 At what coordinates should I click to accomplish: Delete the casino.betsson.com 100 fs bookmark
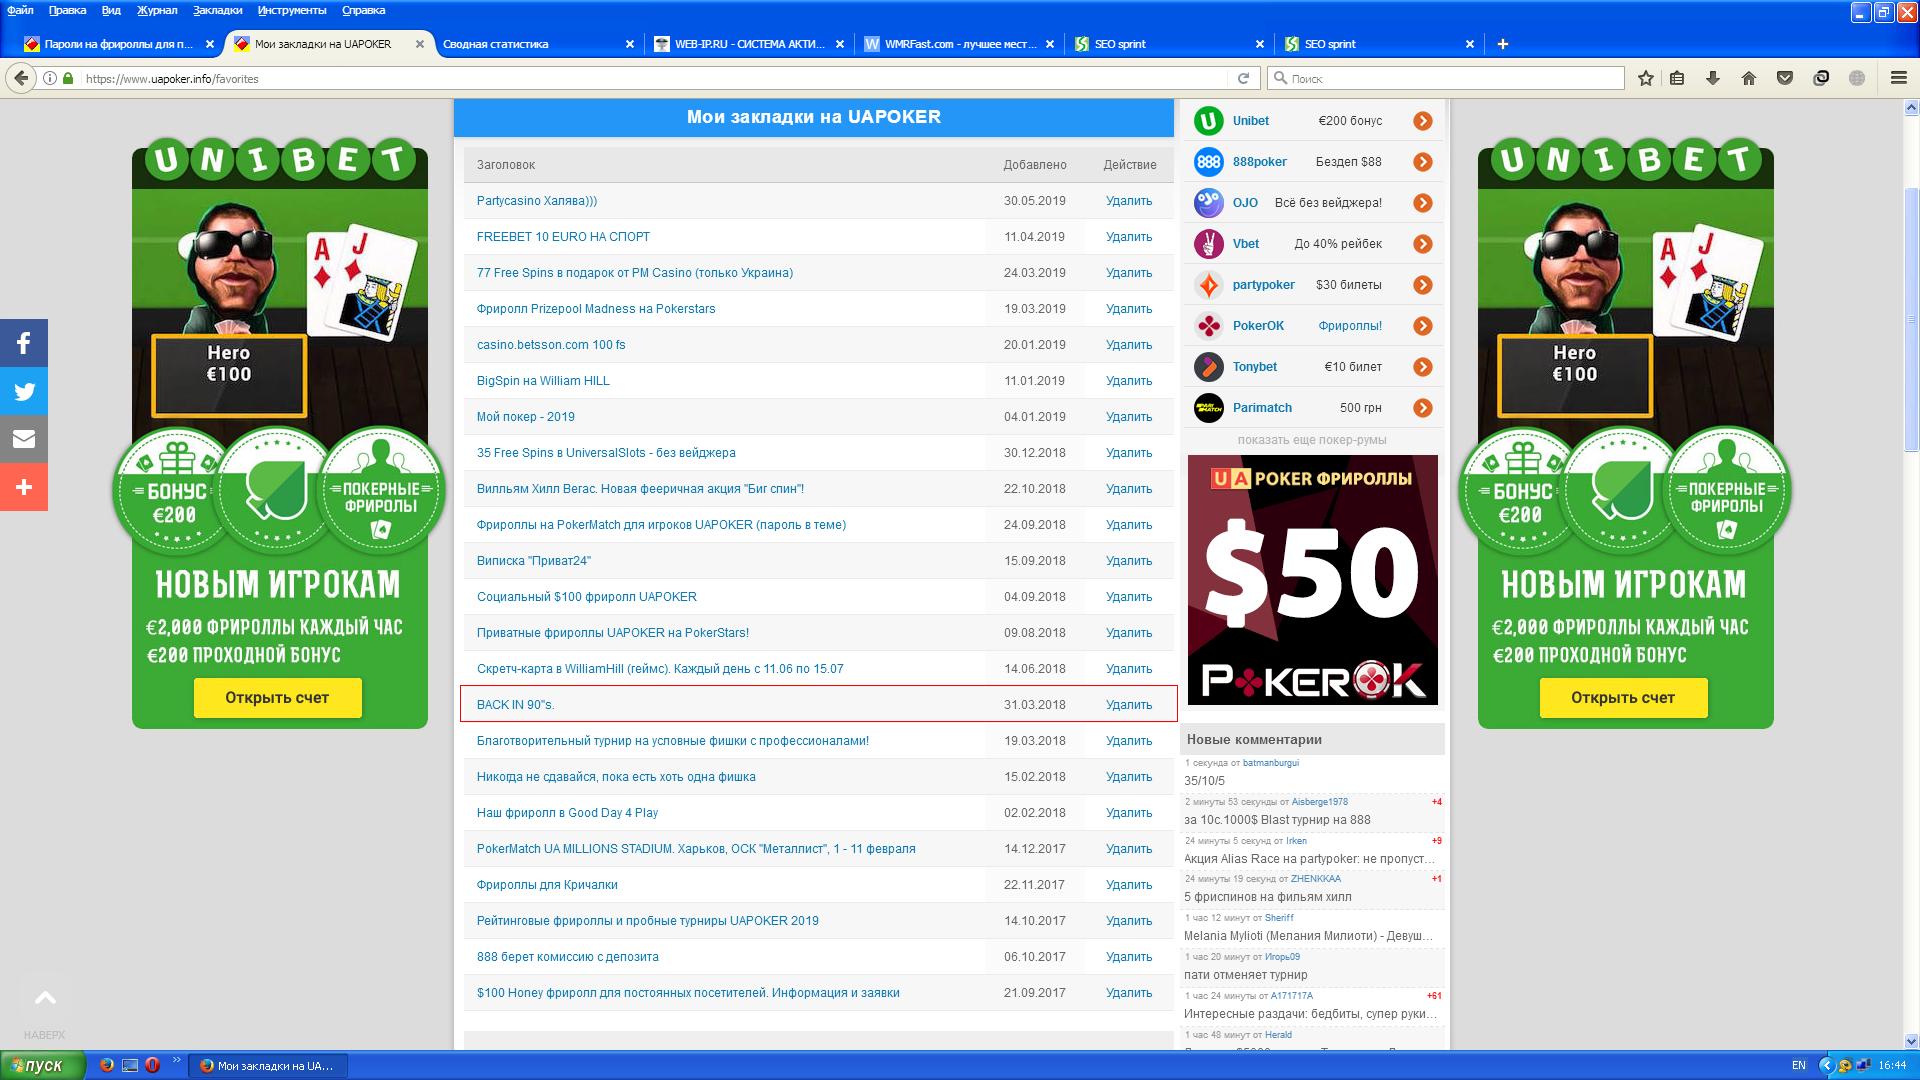(x=1129, y=345)
